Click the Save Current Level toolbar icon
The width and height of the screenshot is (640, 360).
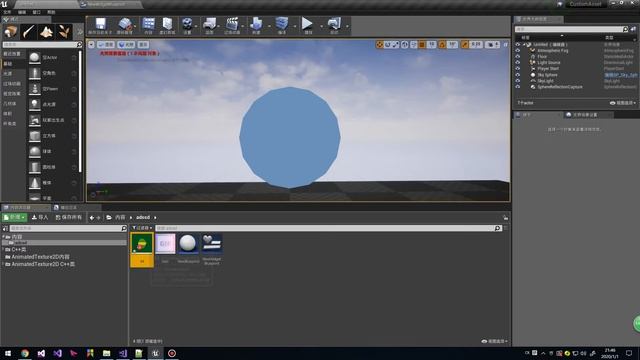(100, 25)
